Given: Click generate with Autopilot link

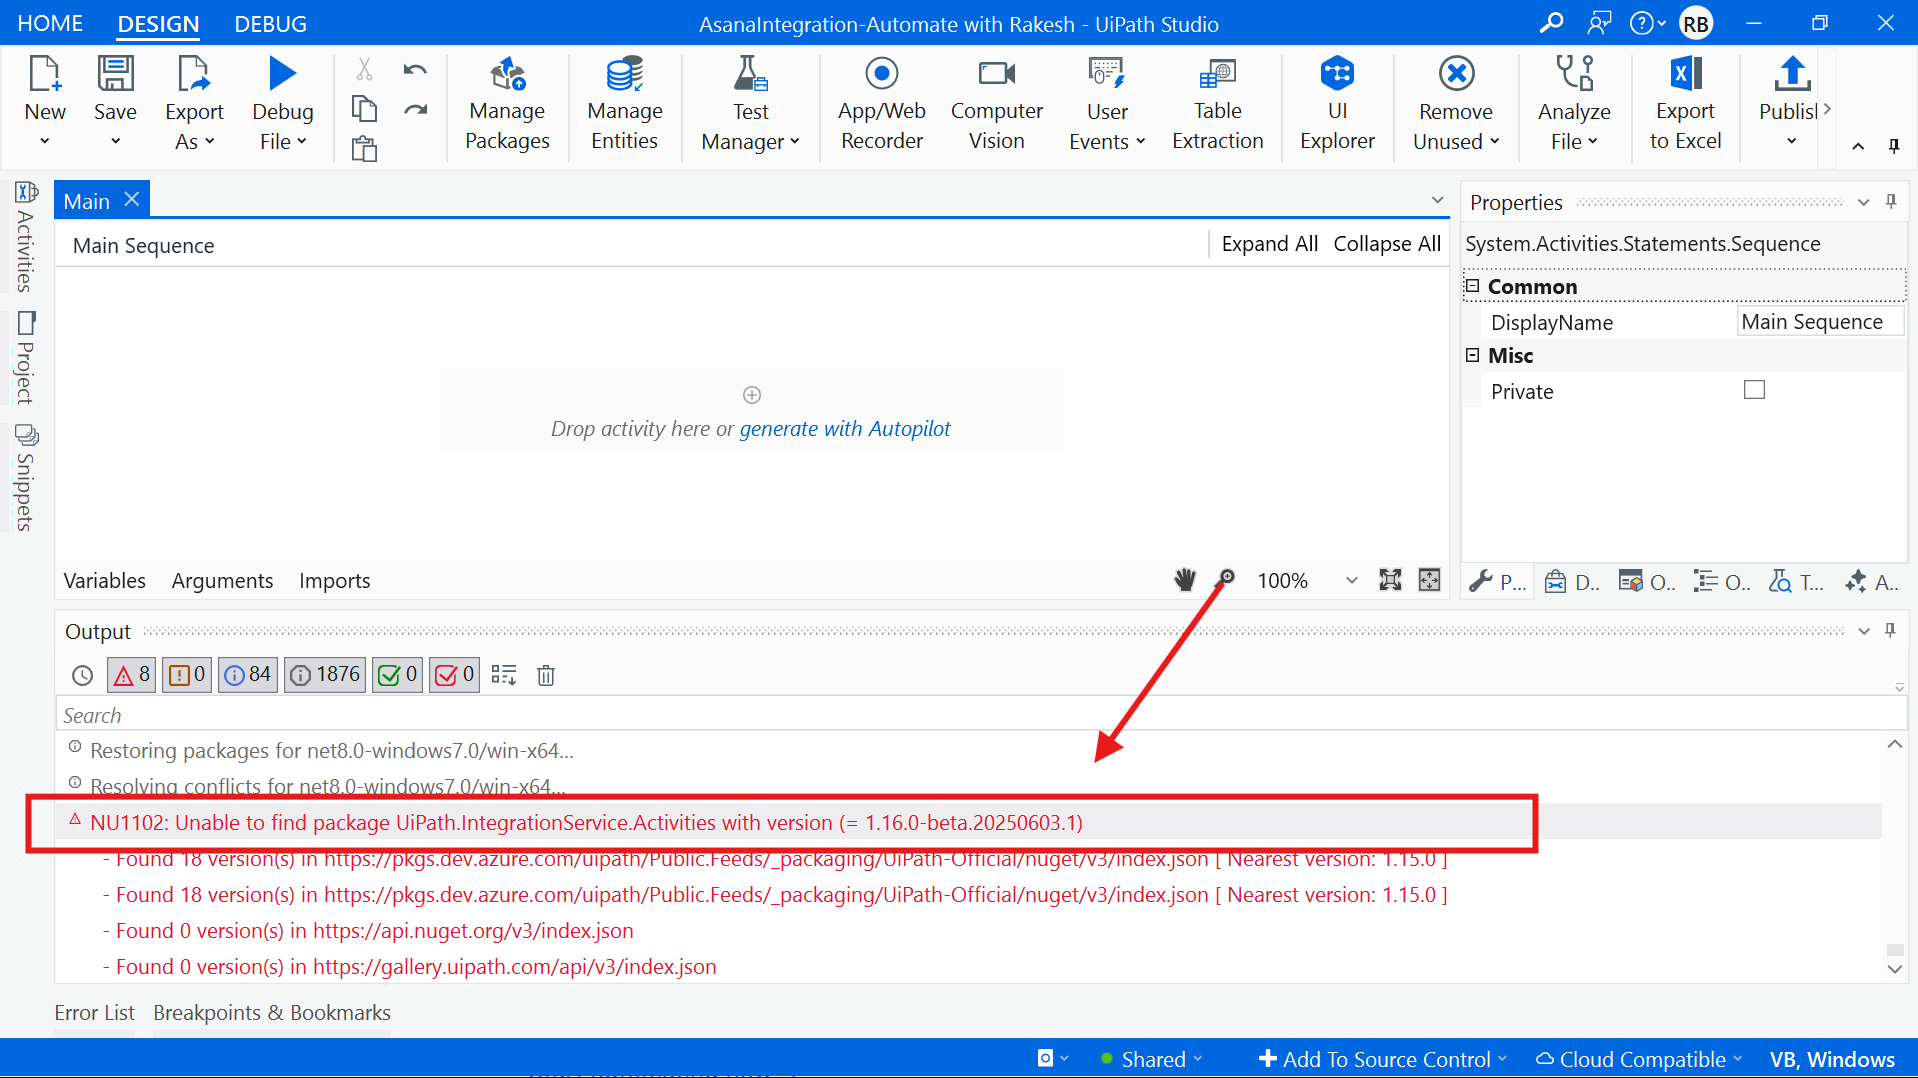Looking at the screenshot, I should 845,429.
